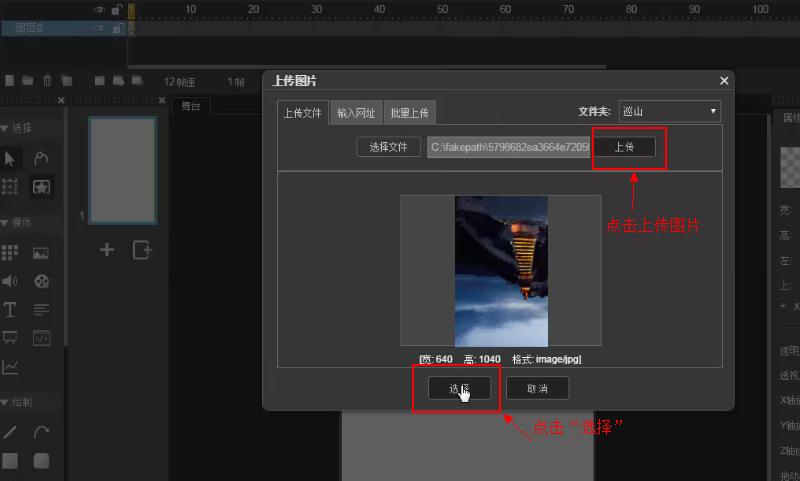Toggle the lock icon on layer 图层0

tap(117, 29)
